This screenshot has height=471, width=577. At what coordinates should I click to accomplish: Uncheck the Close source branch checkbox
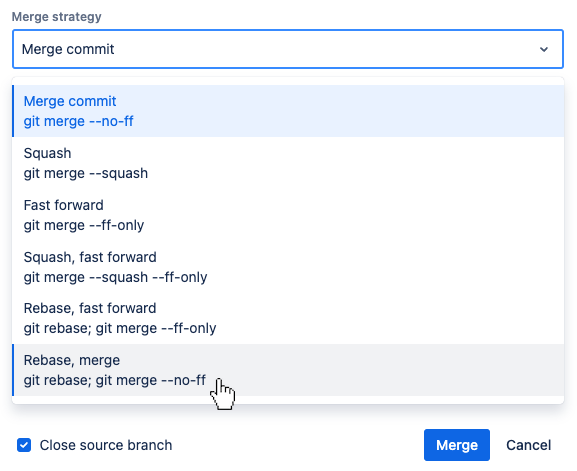point(24,445)
